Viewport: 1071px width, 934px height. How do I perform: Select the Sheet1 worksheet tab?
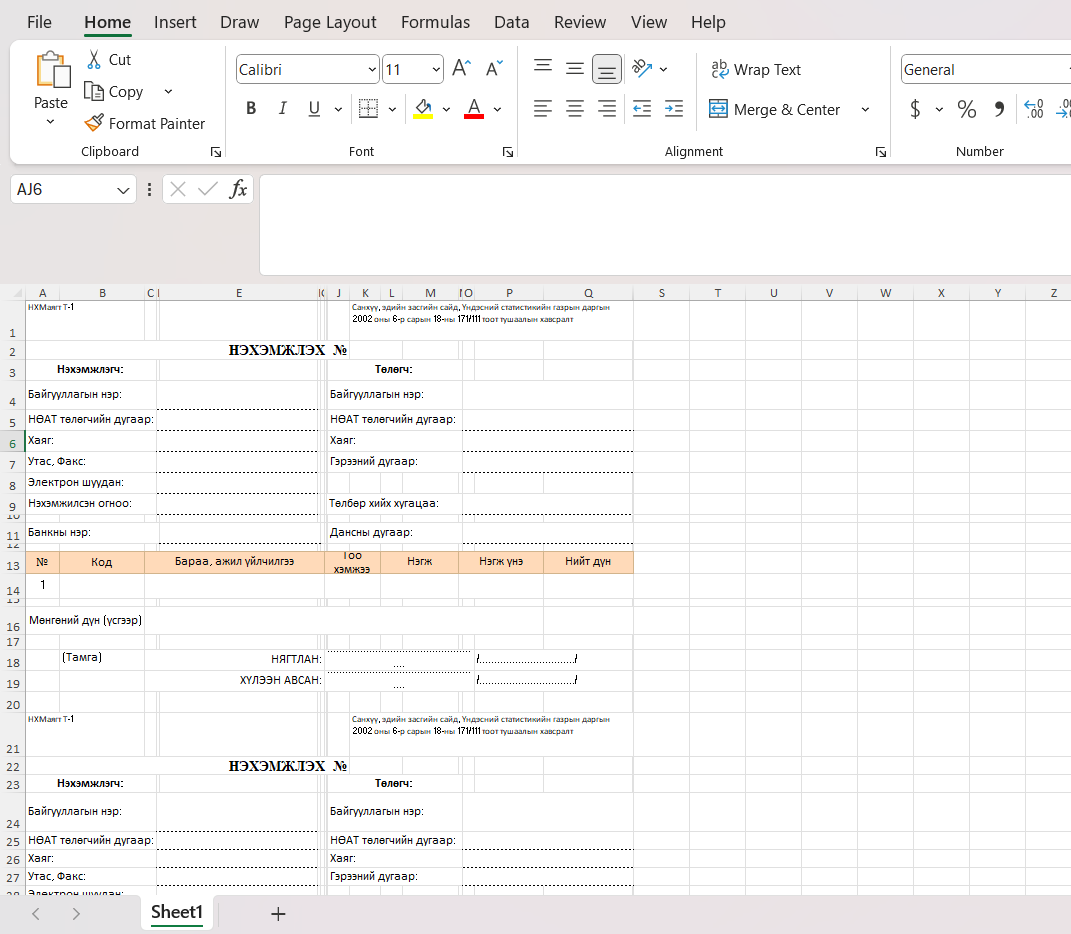(x=177, y=912)
